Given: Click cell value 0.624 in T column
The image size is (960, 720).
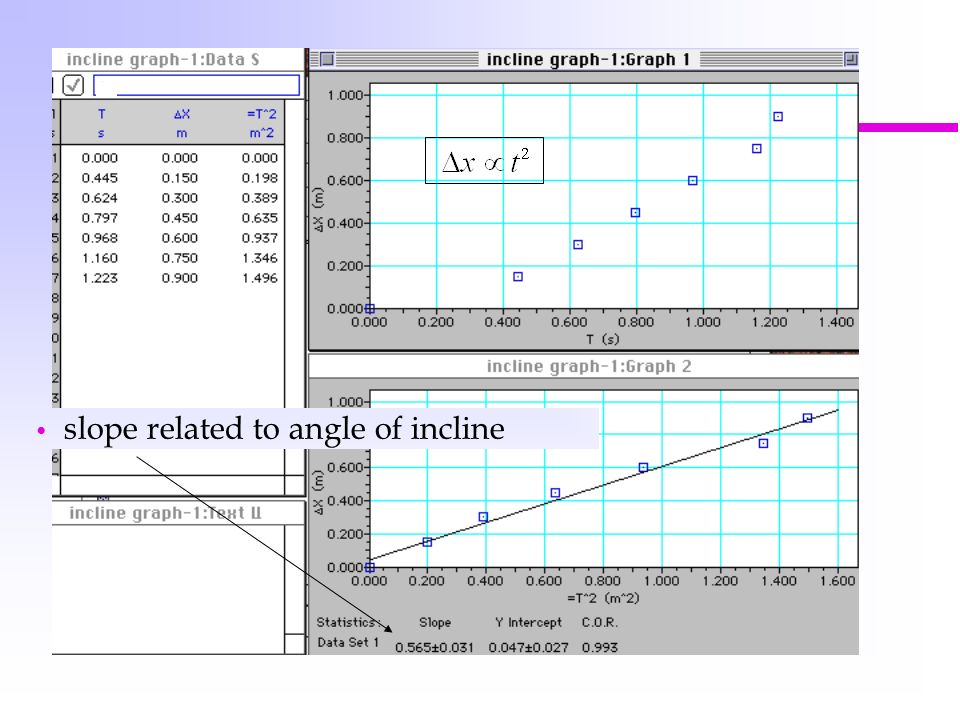Looking at the screenshot, I should coord(100,198).
